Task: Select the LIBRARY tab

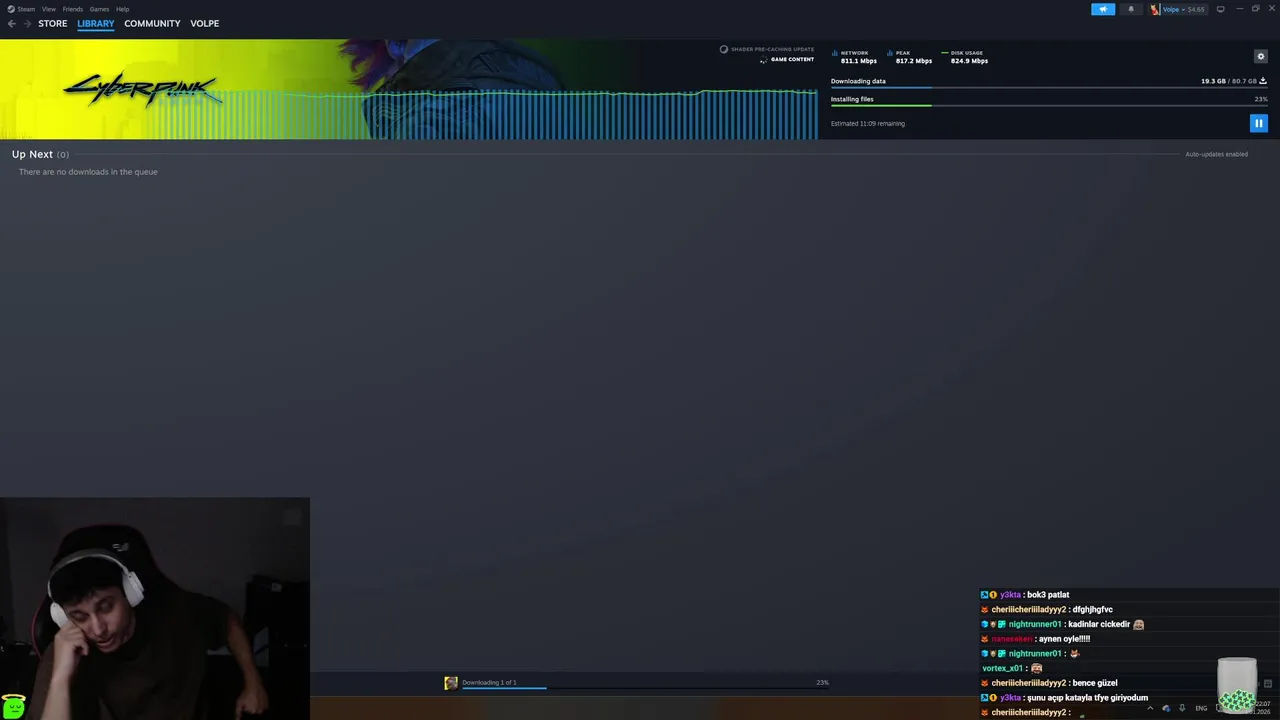Action: pos(96,23)
